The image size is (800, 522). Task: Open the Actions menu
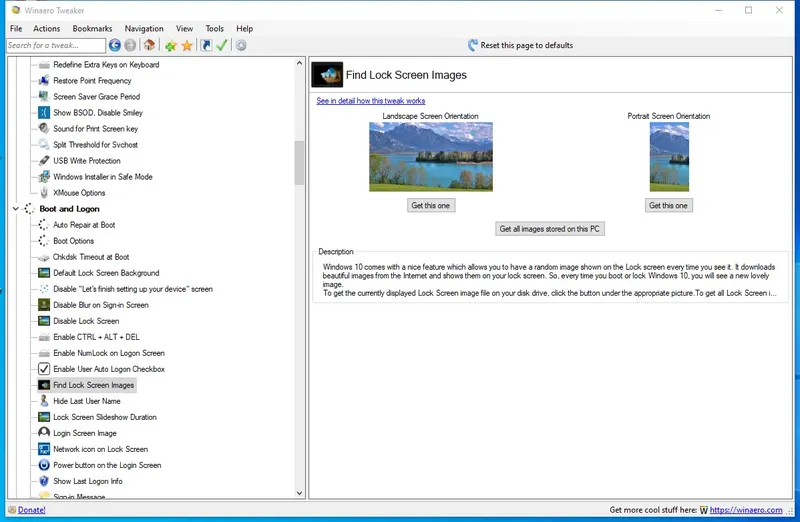[x=46, y=29]
